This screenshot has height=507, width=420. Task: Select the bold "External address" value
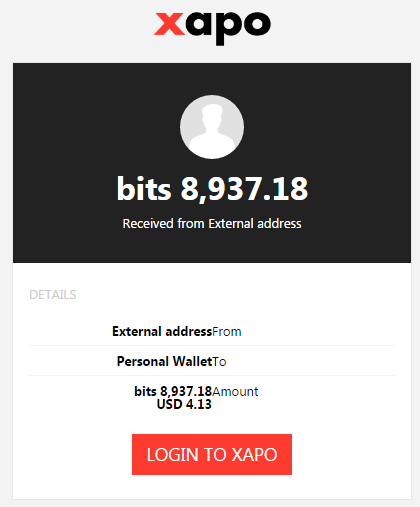coord(162,331)
